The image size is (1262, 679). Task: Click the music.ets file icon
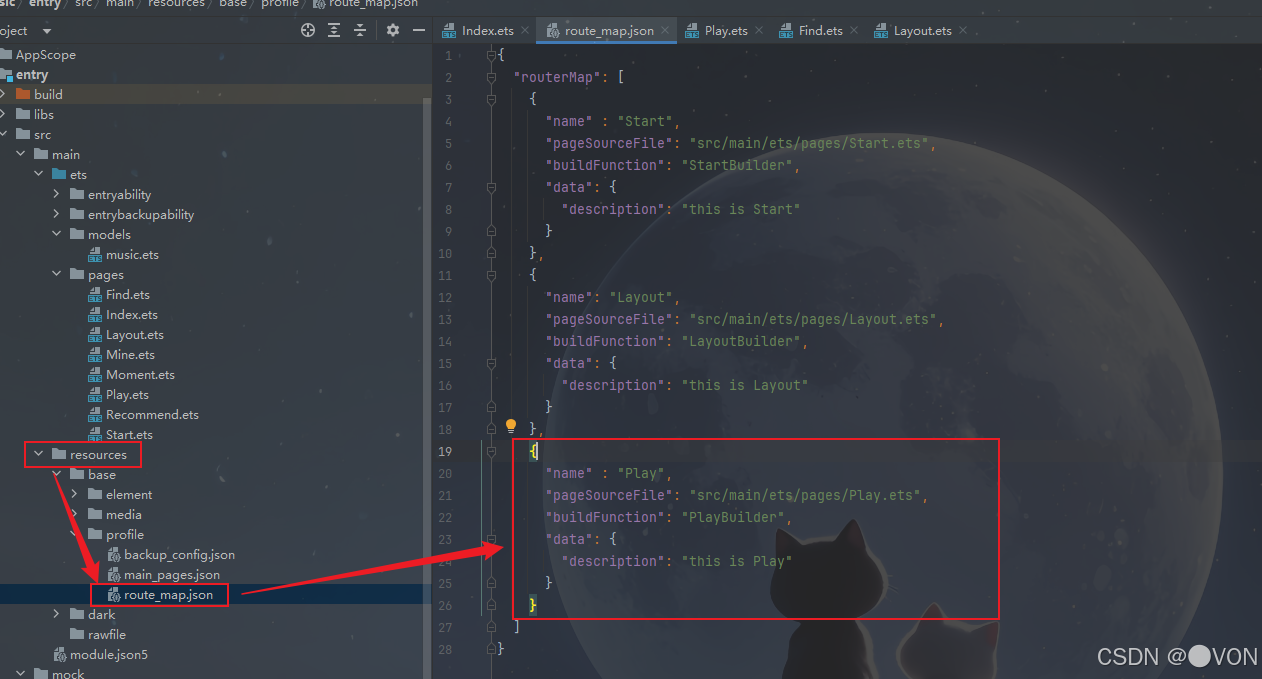click(95, 254)
